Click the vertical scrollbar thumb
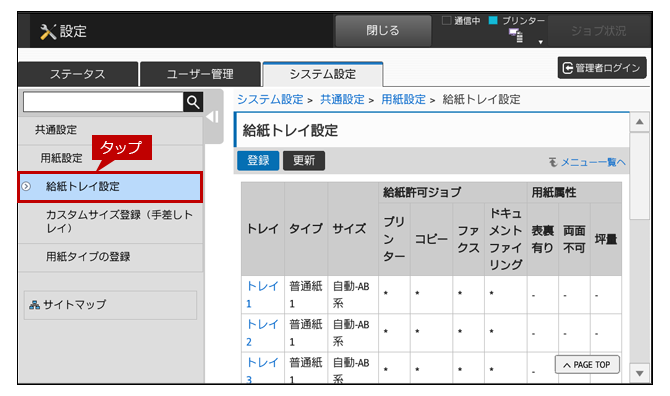Viewport: 670px width, 396px height. click(x=639, y=175)
